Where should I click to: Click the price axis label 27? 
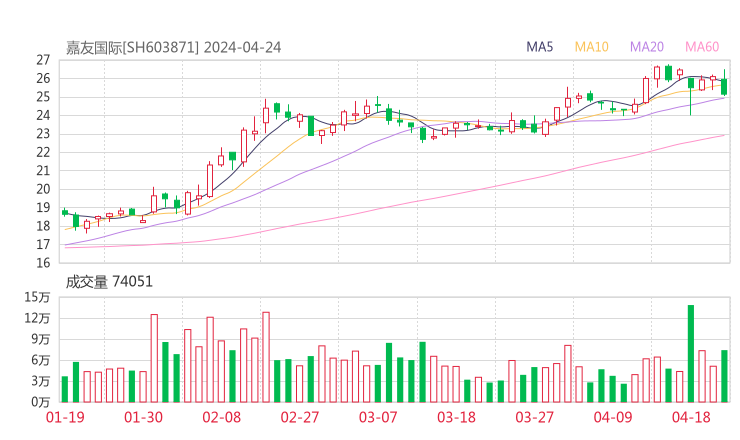pos(43,60)
